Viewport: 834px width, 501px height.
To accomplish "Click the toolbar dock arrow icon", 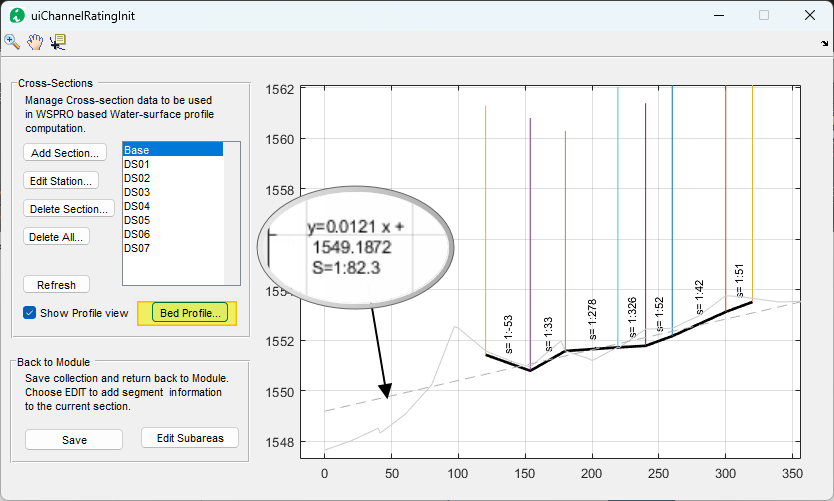I will pos(823,44).
